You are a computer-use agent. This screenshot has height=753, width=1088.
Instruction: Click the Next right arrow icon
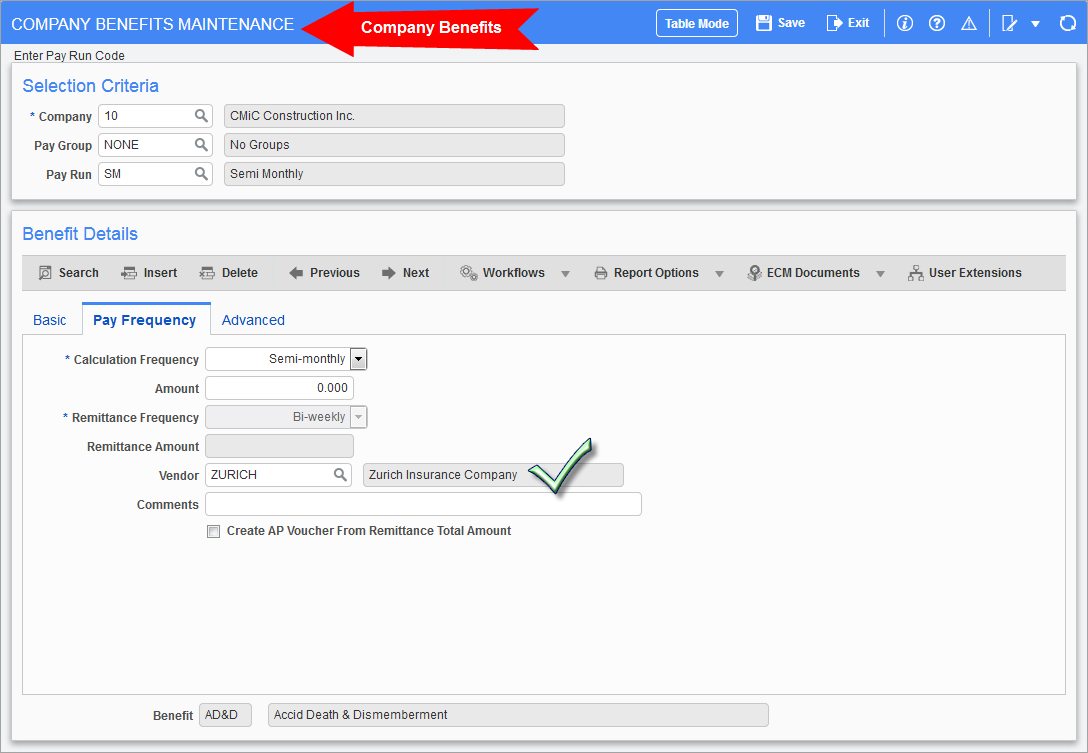click(389, 273)
